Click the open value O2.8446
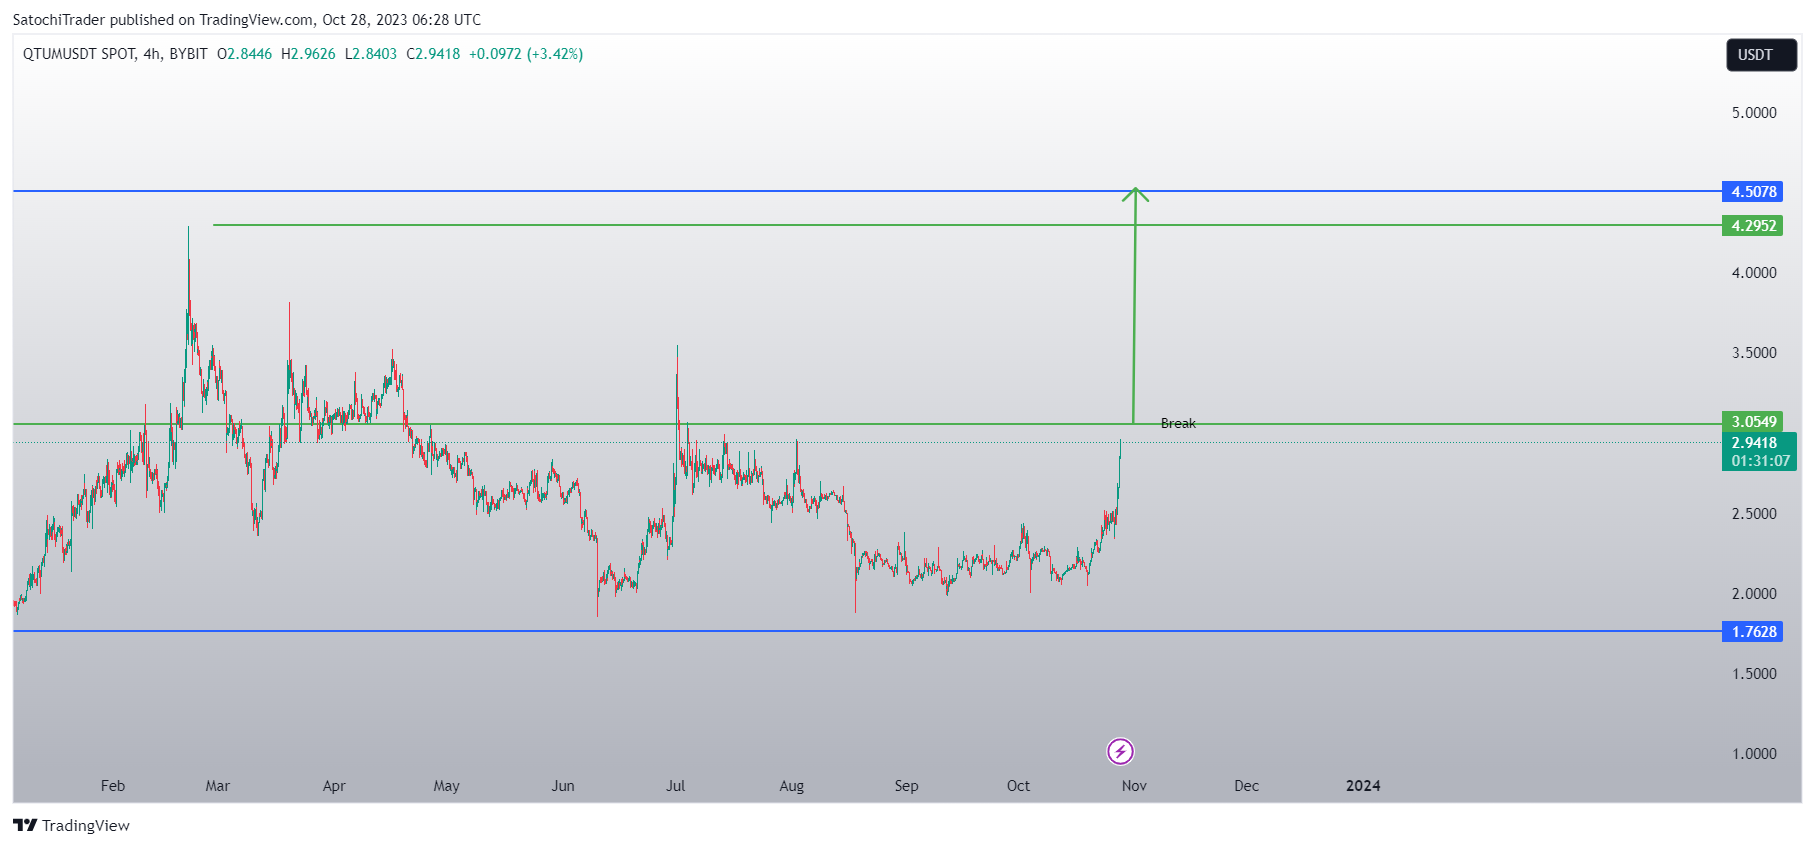Viewport: 1815px width, 847px height. pyautogui.click(x=244, y=54)
